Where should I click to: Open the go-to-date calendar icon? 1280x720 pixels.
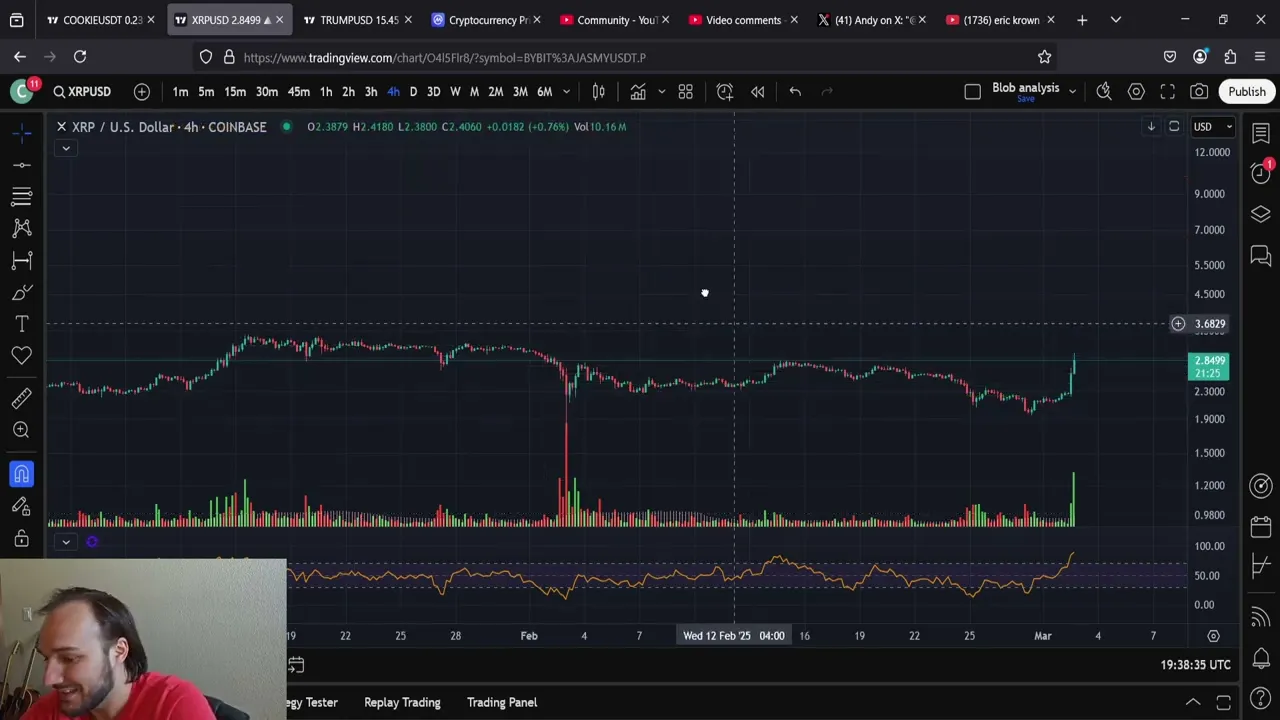pos(296,665)
